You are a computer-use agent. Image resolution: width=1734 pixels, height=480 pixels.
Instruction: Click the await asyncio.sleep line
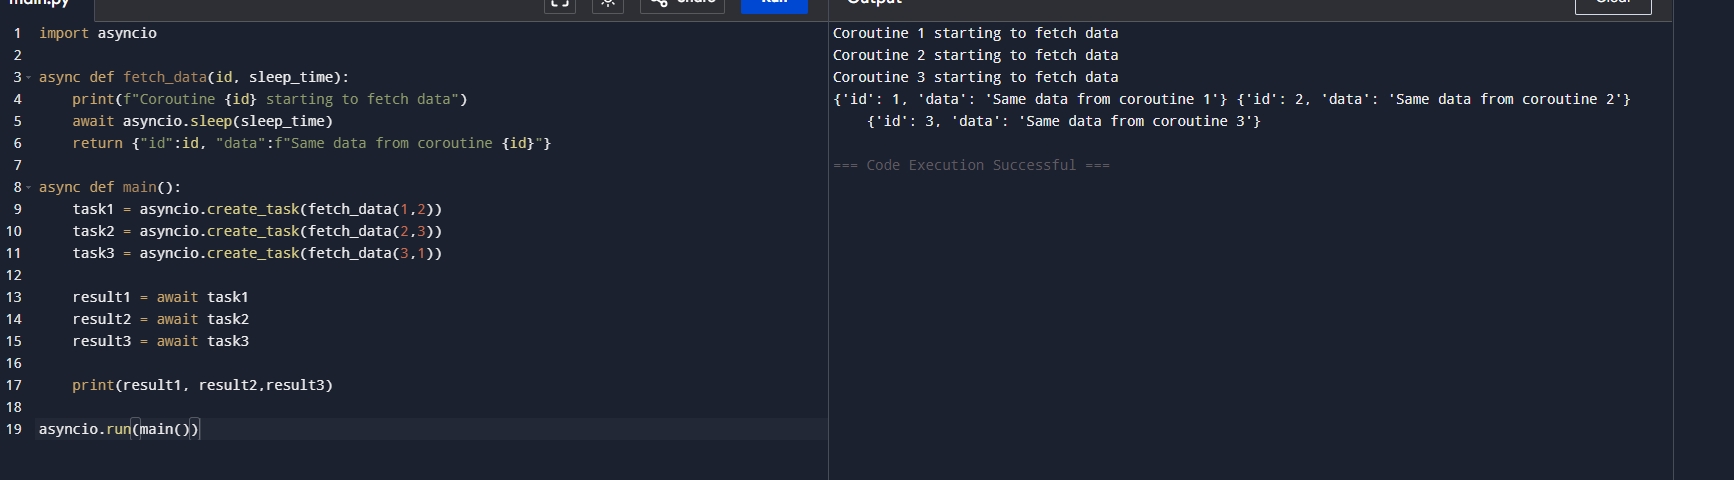click(202, 121)
